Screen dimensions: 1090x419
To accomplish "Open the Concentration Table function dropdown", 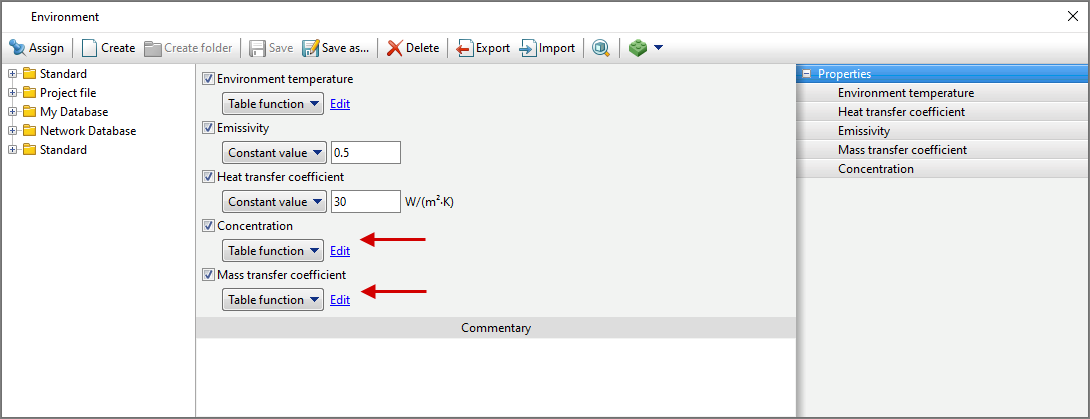I will pyautogui.click(x=273, y=251).
